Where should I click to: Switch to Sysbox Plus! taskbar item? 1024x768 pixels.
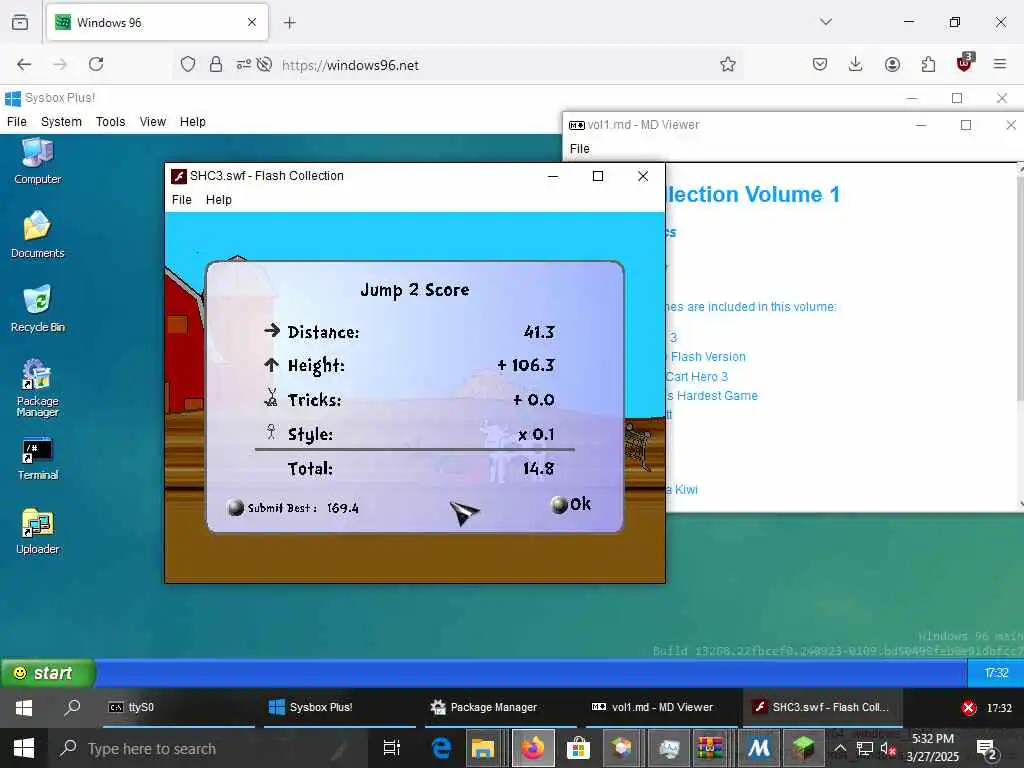(340, 707)
